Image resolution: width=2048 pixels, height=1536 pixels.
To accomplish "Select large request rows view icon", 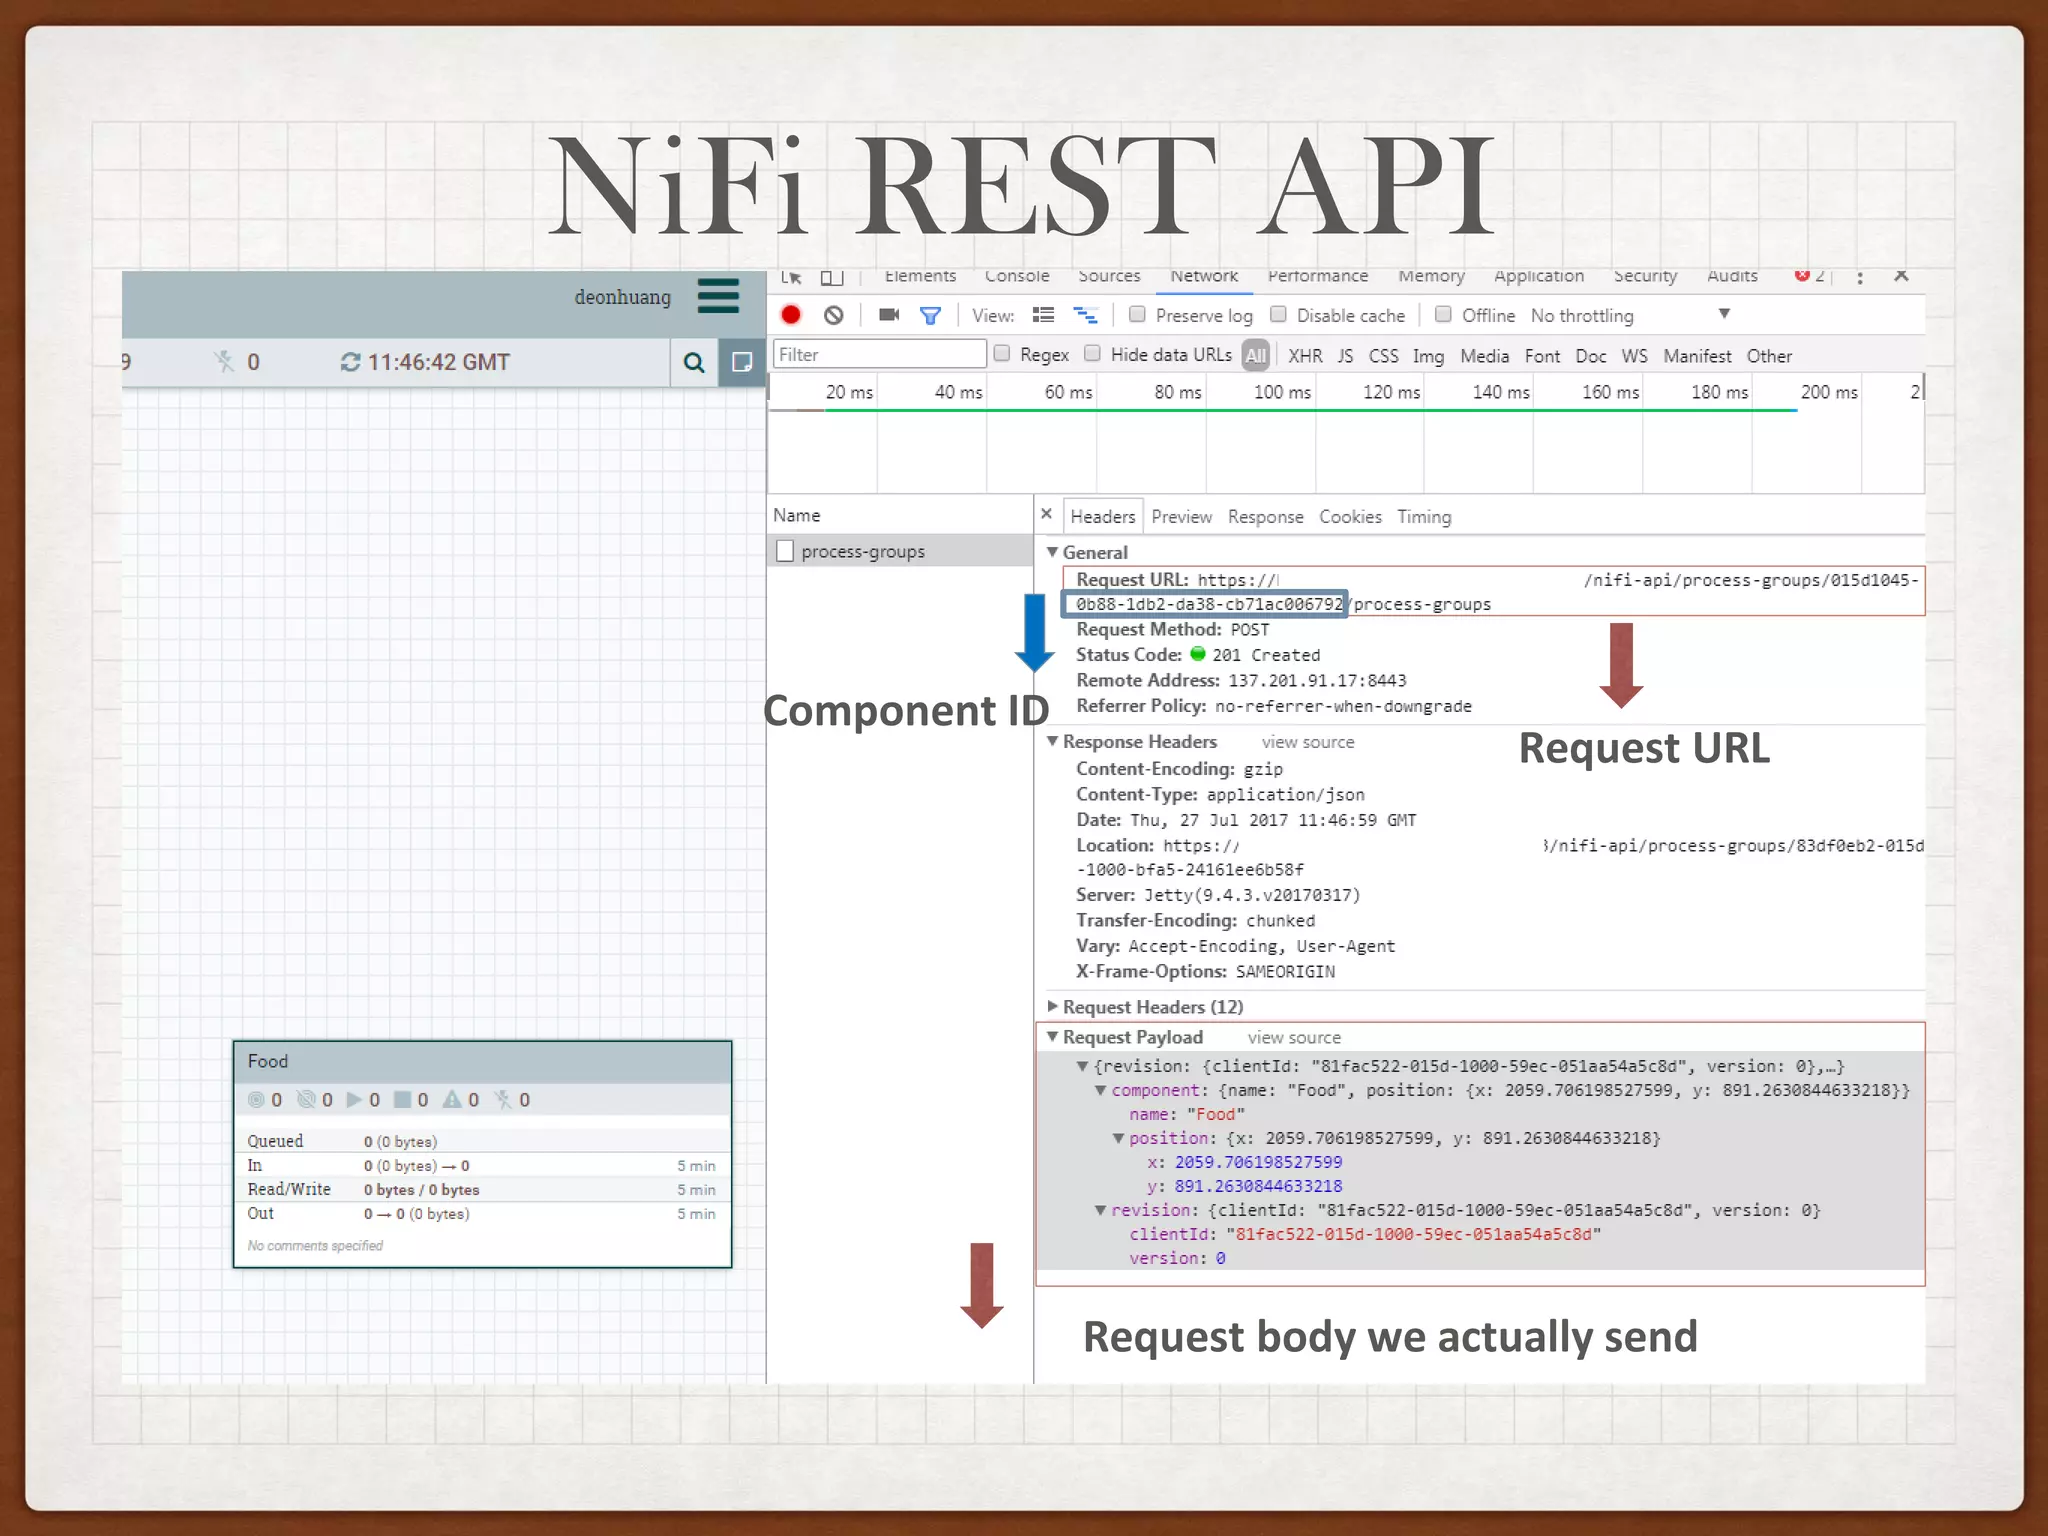I will click(1043, 315).
